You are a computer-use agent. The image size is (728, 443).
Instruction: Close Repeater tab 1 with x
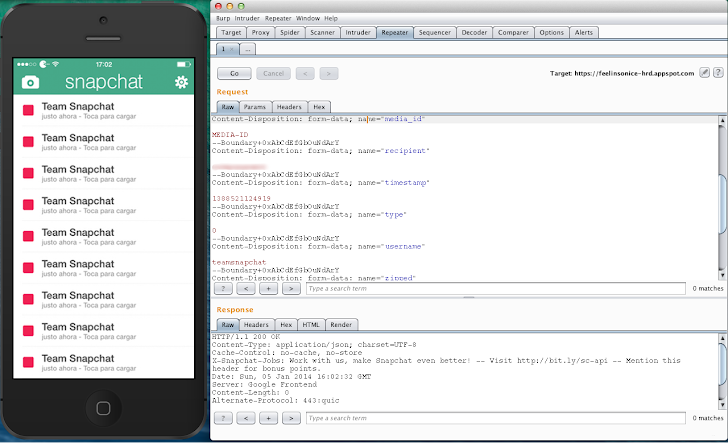click(232, 49)
